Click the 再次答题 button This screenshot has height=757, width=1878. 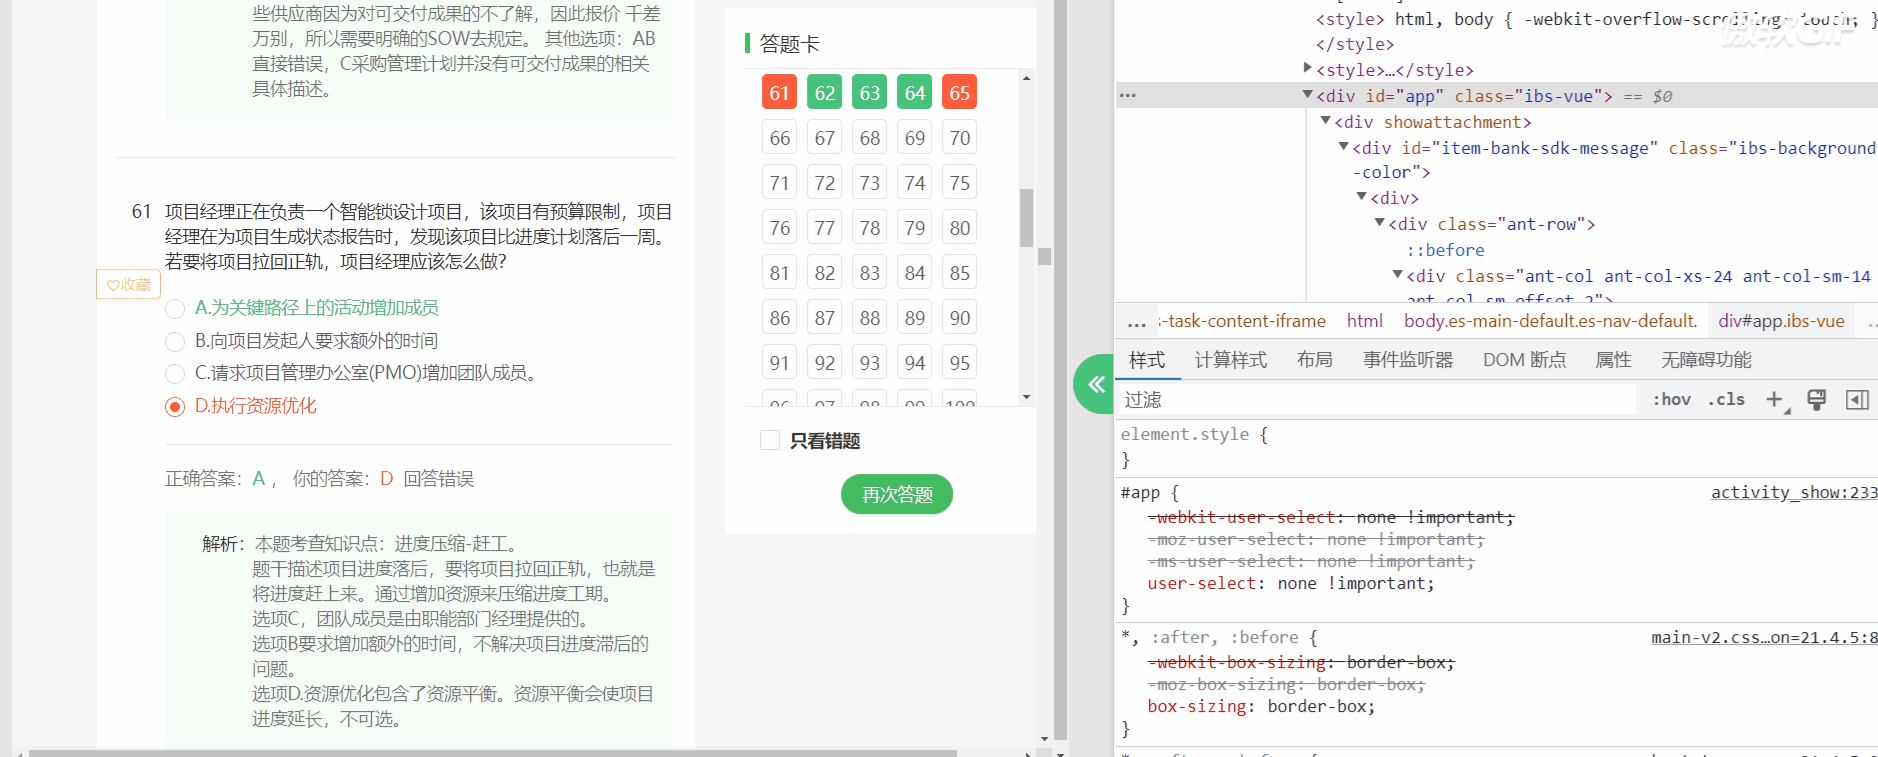click(897, 494)
